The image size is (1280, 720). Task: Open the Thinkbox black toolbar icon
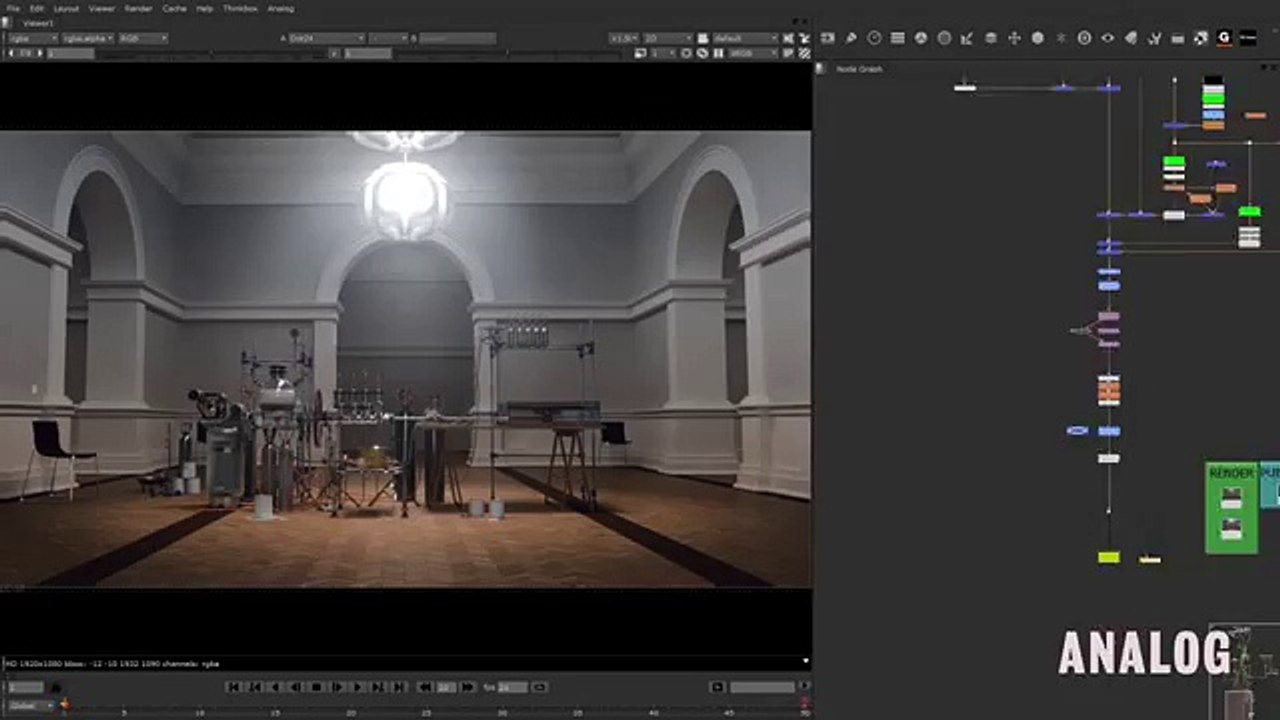[x=1248, y=38]
